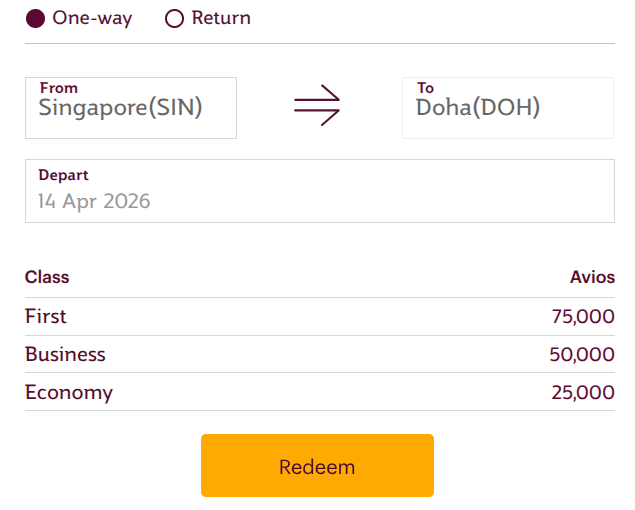Click the small Depart label text
Image resolution: width=635 pixels, height=510 pixels.
(x=63, y=175)
